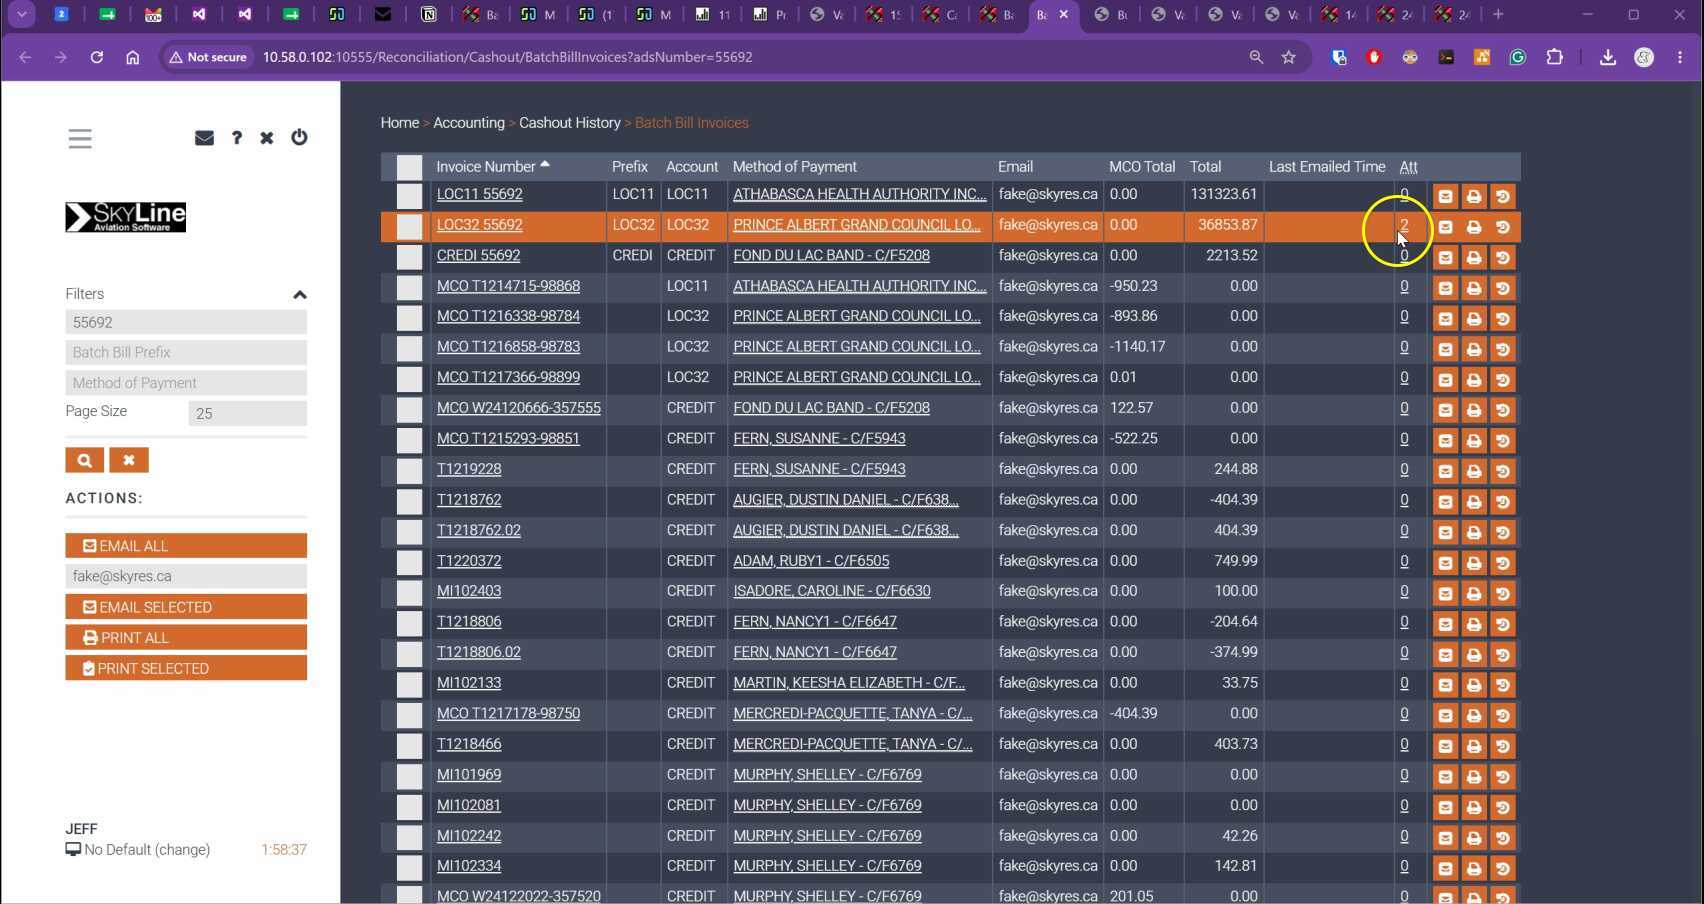The image size is (1704, 904).
Task: Check the box for invoice LOC32 55692
Action: 409,226
